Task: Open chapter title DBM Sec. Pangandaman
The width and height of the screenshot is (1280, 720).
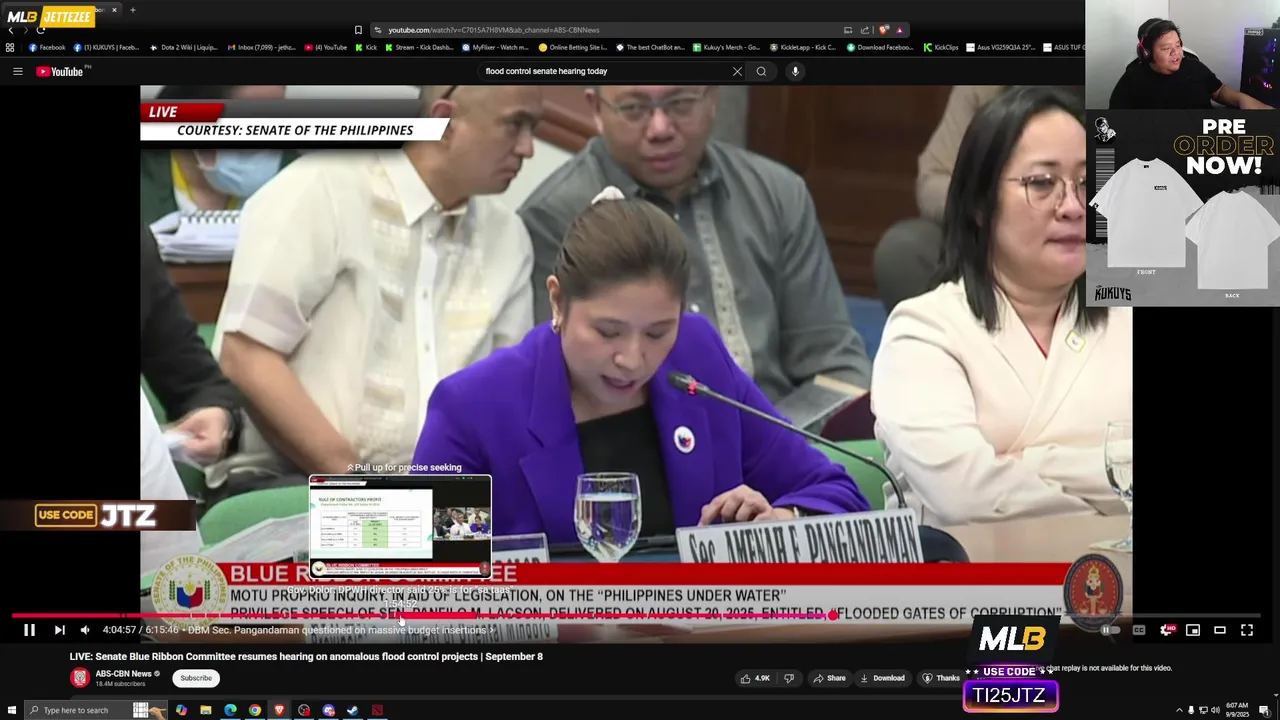Action: tap(343, 630)
